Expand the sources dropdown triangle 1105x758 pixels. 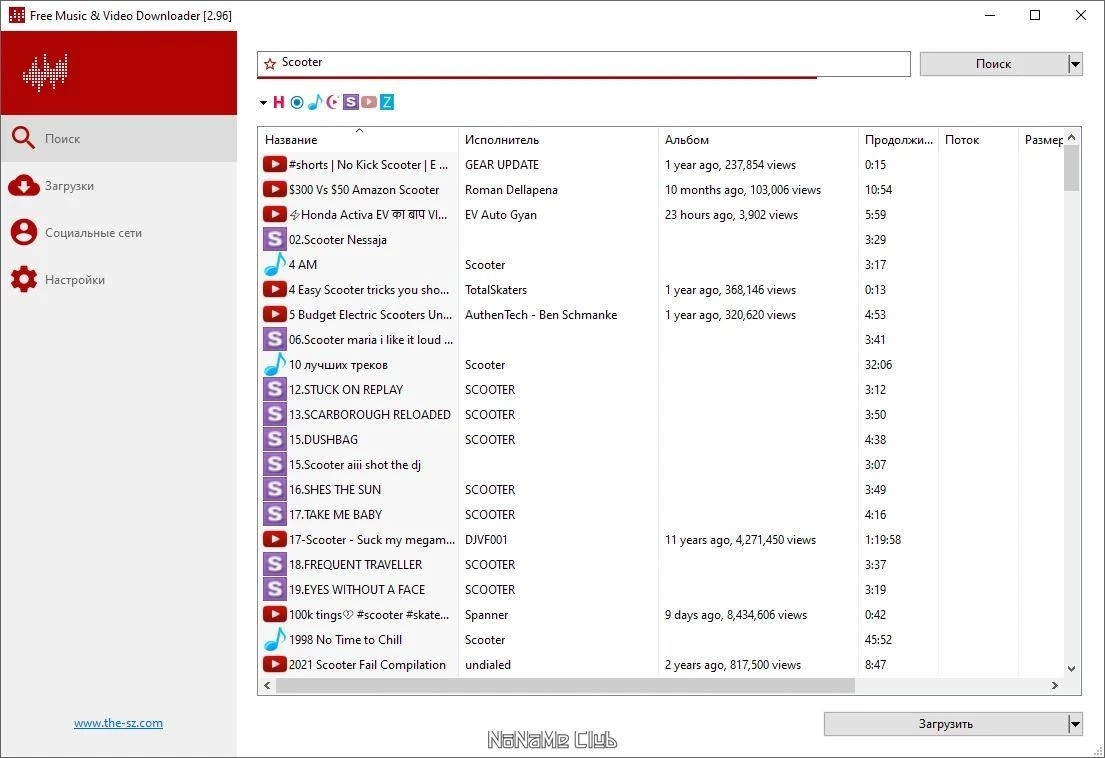263,103
